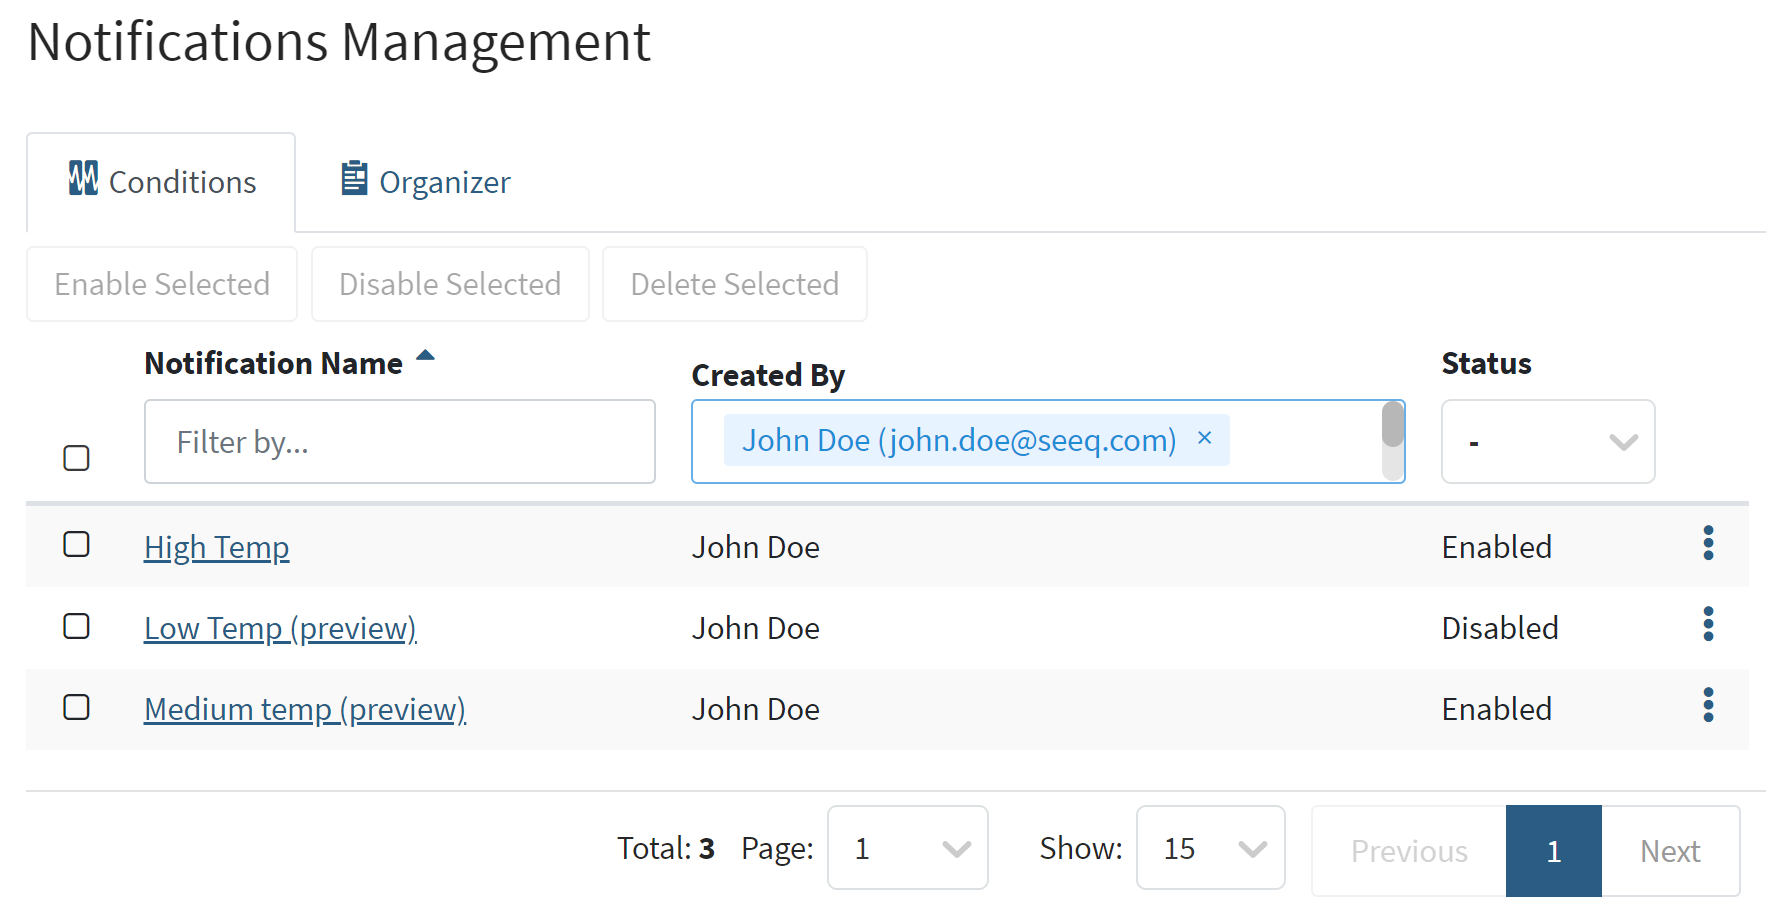Check the Low Temp (preview) row checkbox
Image resolution: width=1779 pixels, height=922 pixels.
tap(76, 626)
